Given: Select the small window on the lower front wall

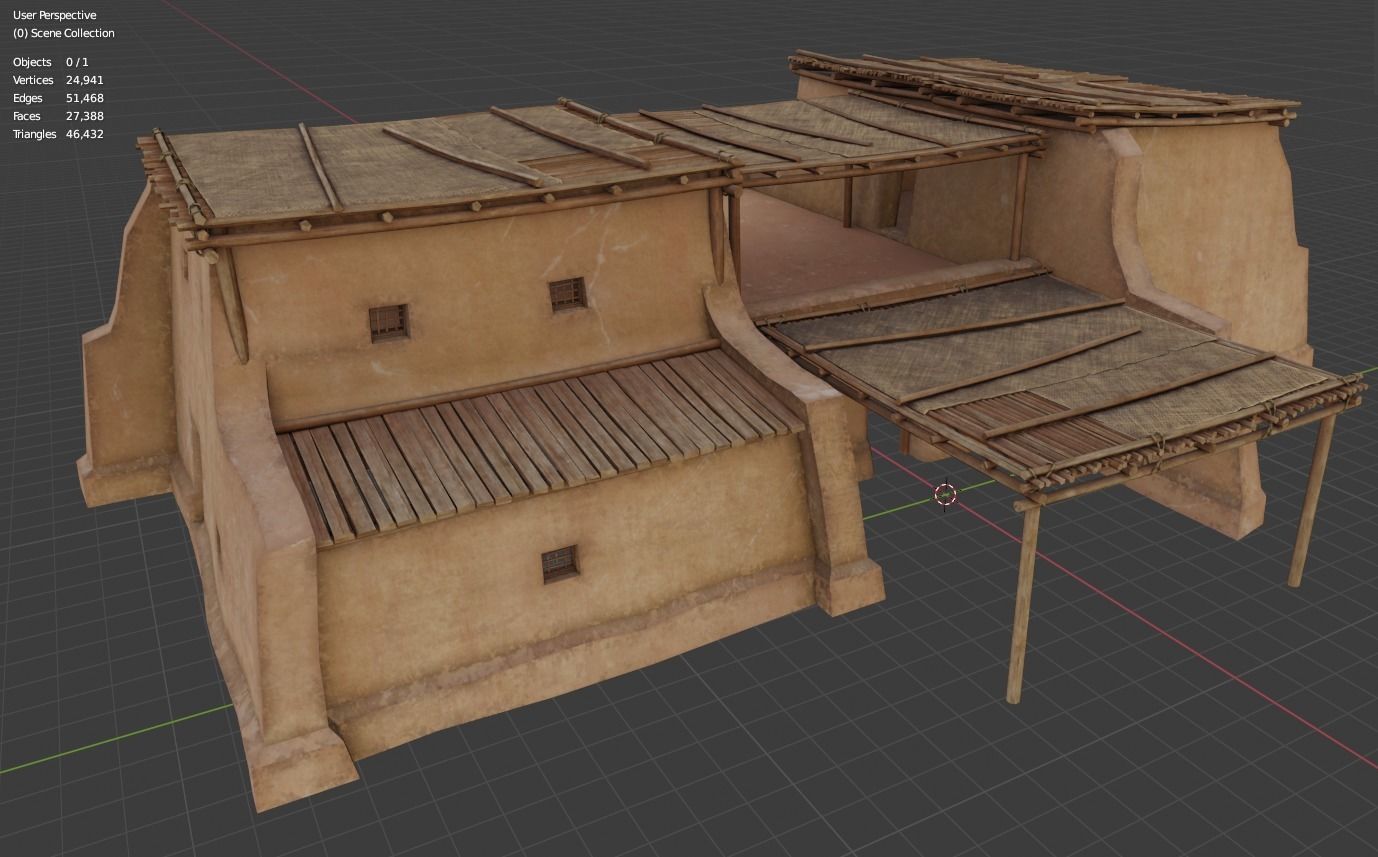Looking at the screenshot, I should pyautogui.click(x=561, y=565).
